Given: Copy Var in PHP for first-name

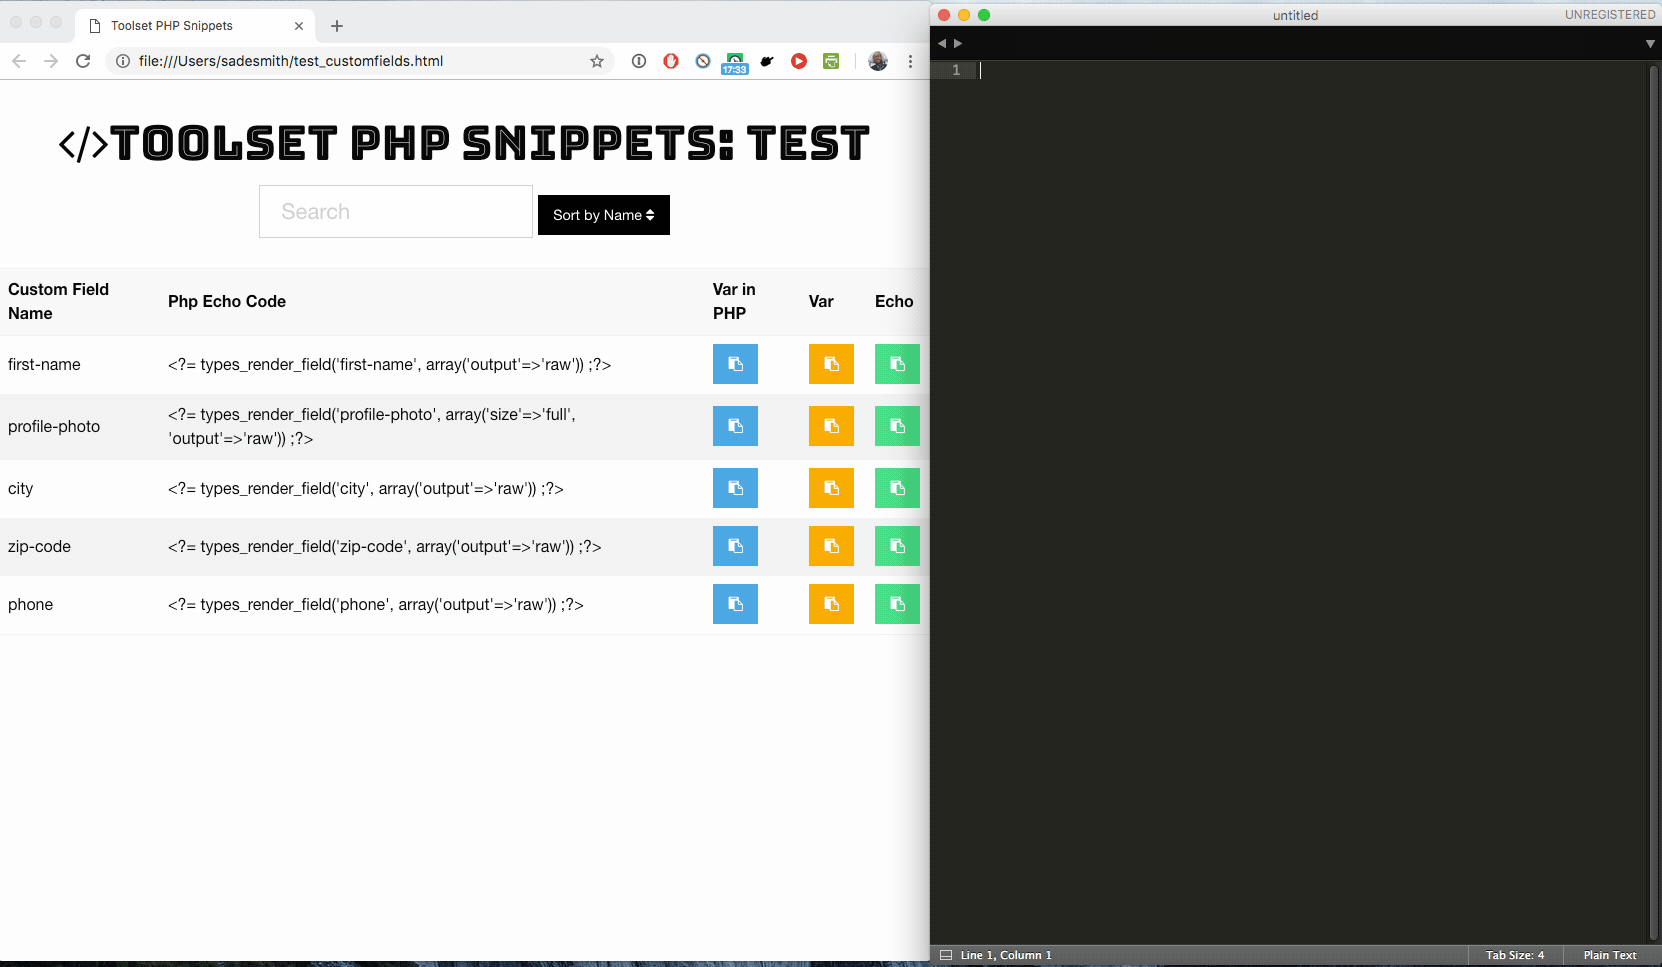Looking at the screenshot, I should pos(735,364).
